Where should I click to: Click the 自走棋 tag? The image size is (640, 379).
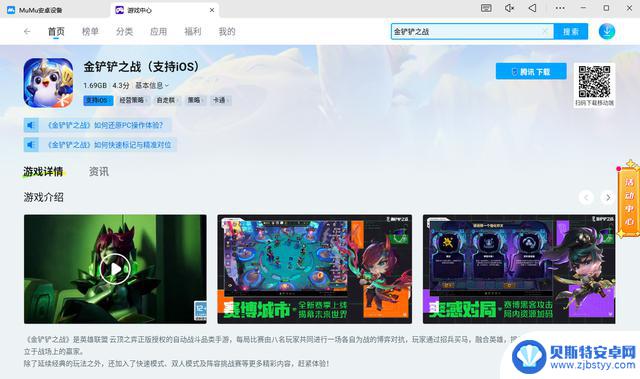click(x=167, y=100)
